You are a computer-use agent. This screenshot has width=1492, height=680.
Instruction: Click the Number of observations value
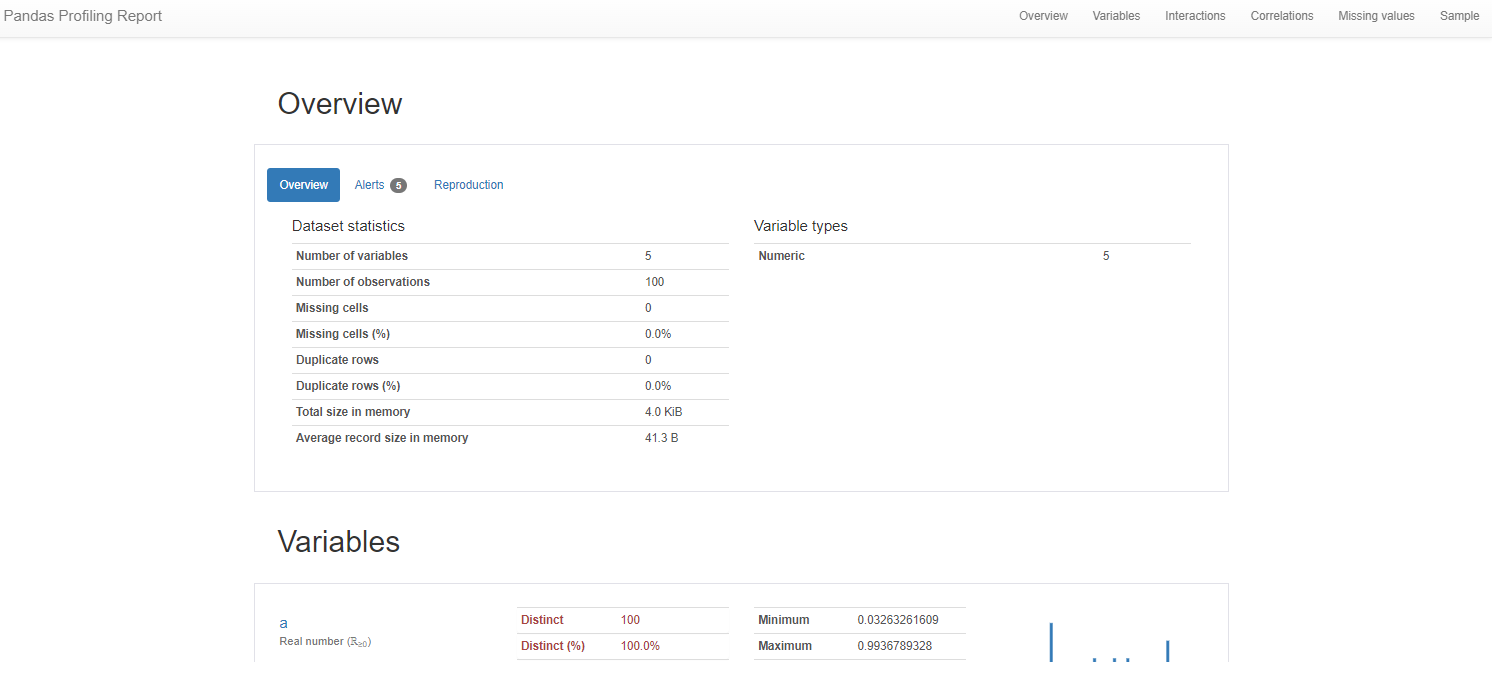pyautogui.click(x=654, y=281)
